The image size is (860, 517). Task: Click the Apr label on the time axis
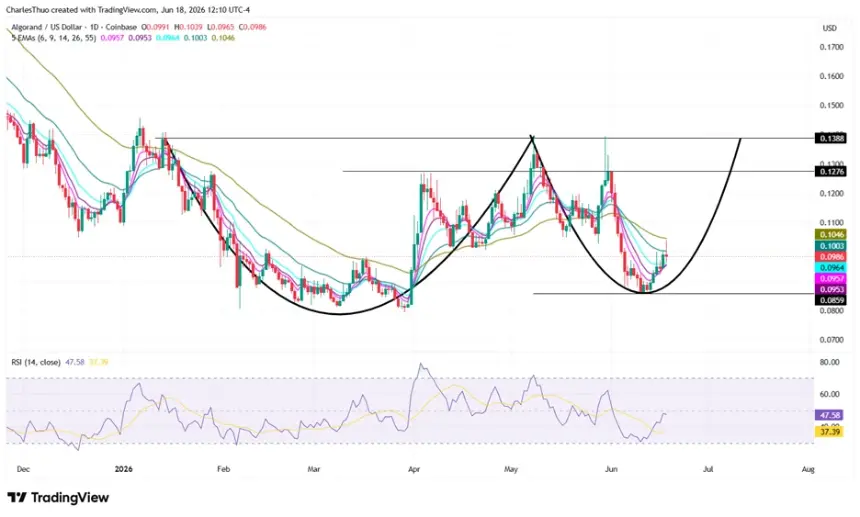click(414, 469)
